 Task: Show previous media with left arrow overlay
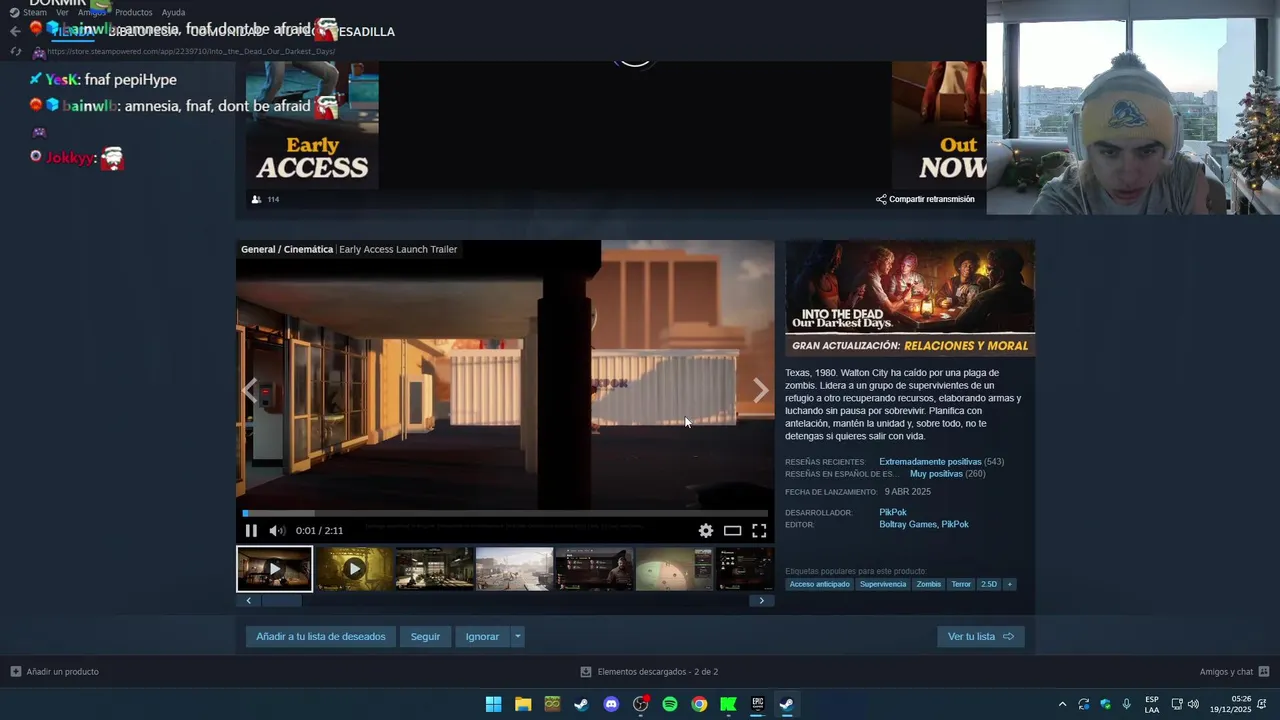[250, 390]
